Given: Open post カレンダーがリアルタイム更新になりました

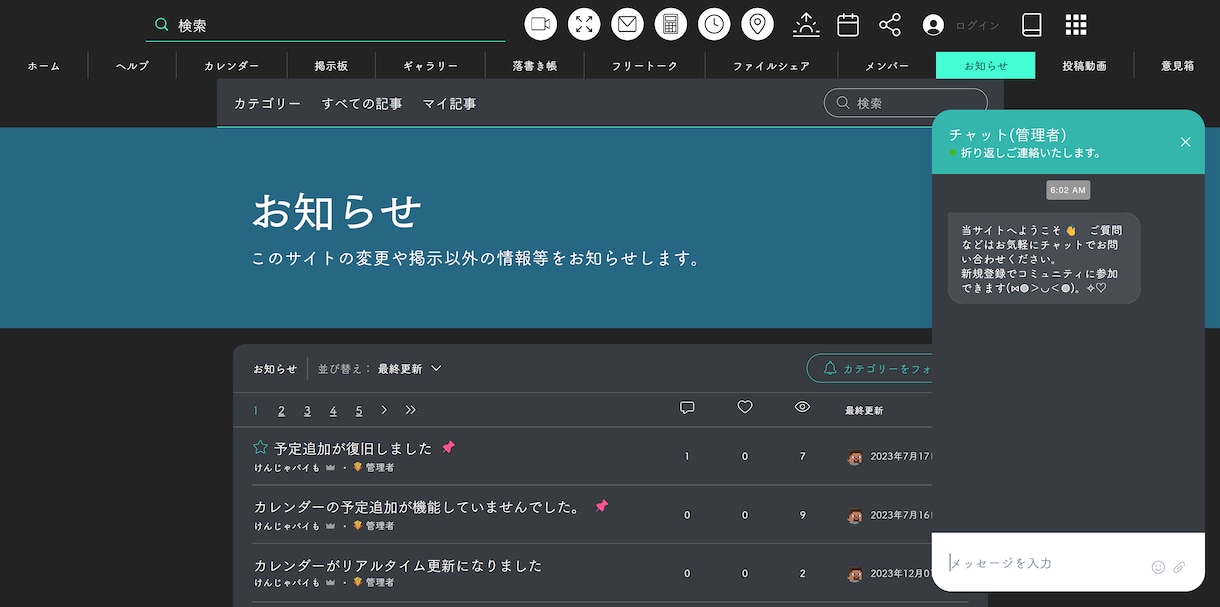Looking at the screenshot, I should pos(398,565).
